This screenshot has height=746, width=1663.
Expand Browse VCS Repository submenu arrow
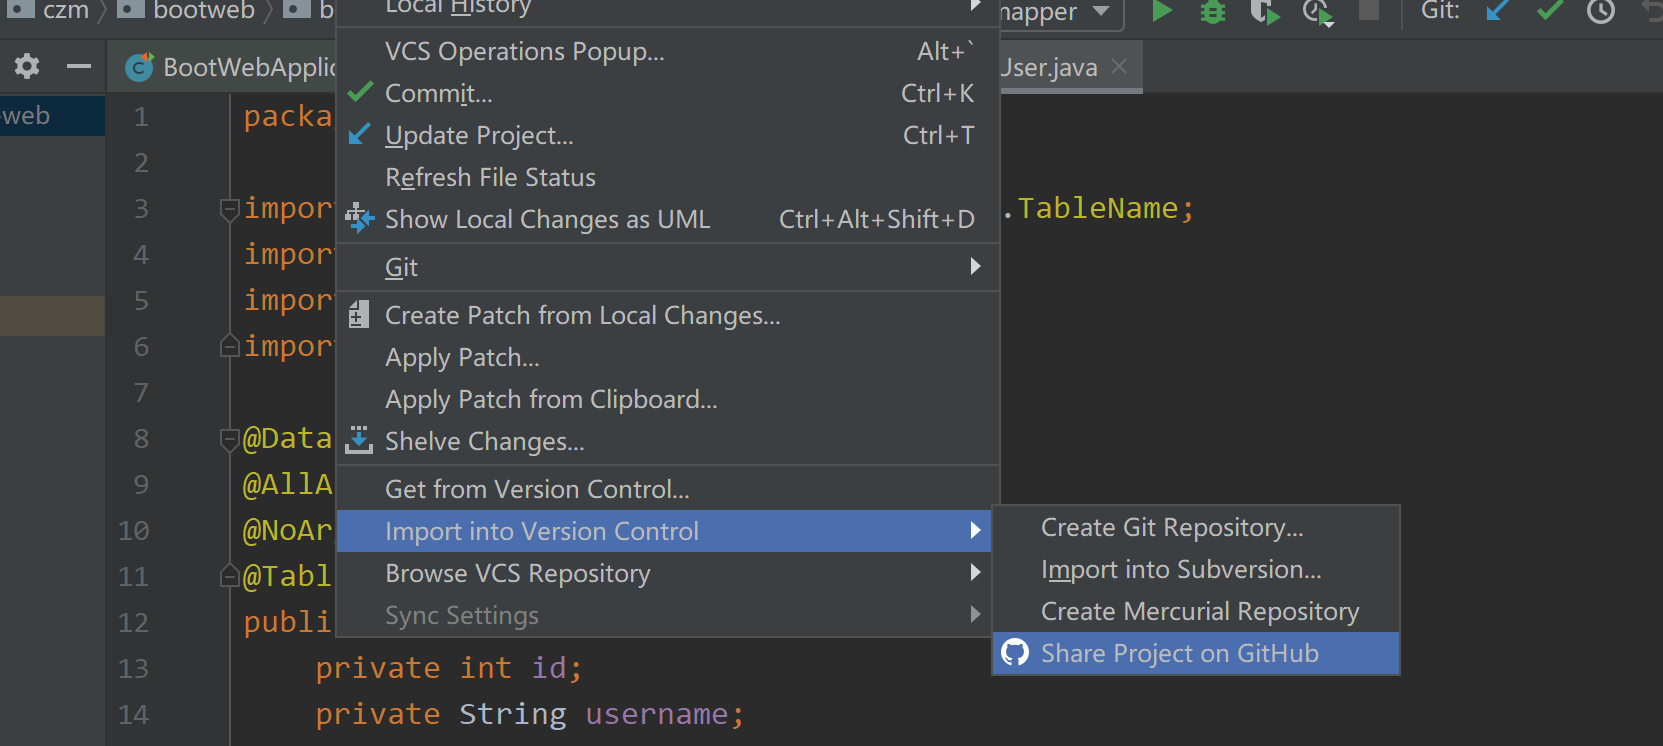click(975, 572)
